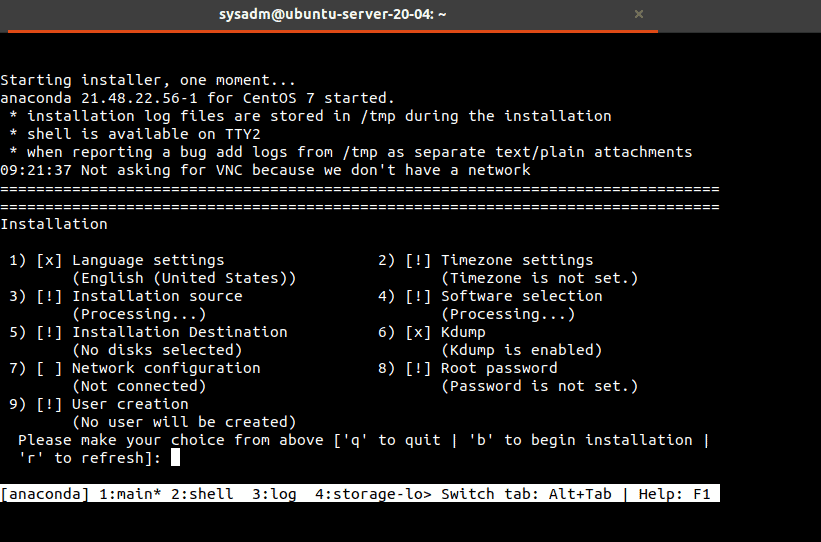Viewport: 821px width, 542px height.
Task: Click the Installation heading
Action: tap(54, 224)
